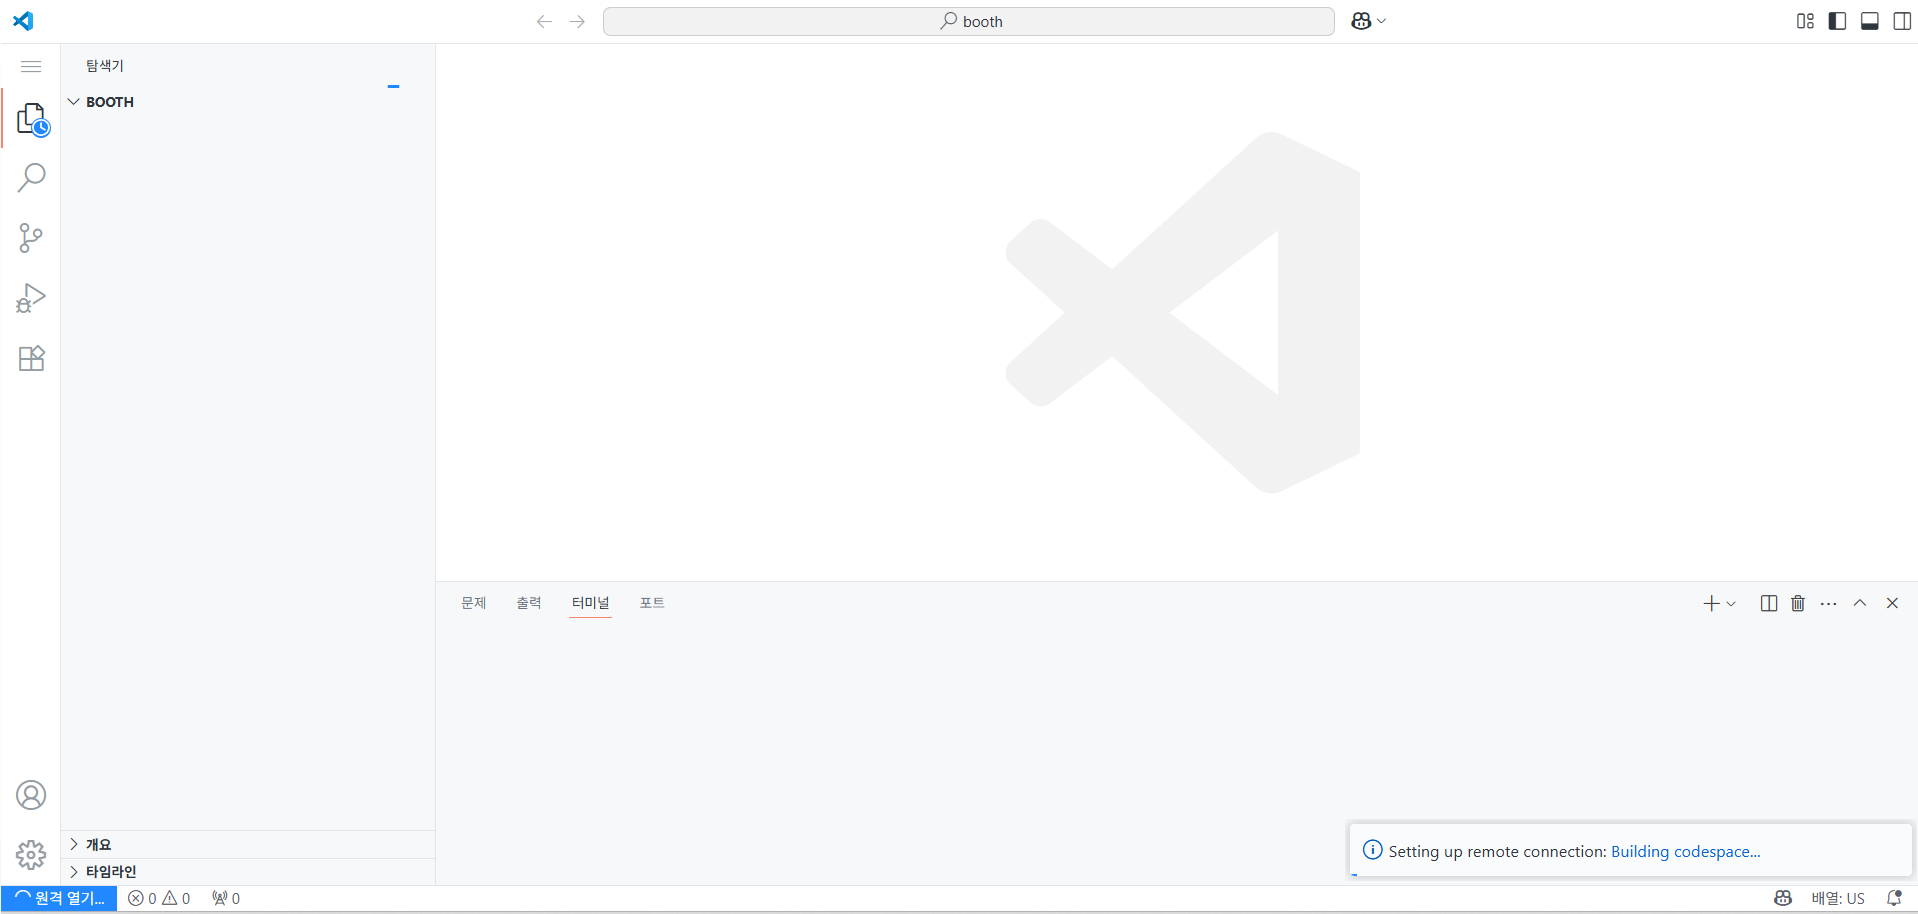
Task: Toggle secondary sidebar visibility
Action: point(1902,21)
